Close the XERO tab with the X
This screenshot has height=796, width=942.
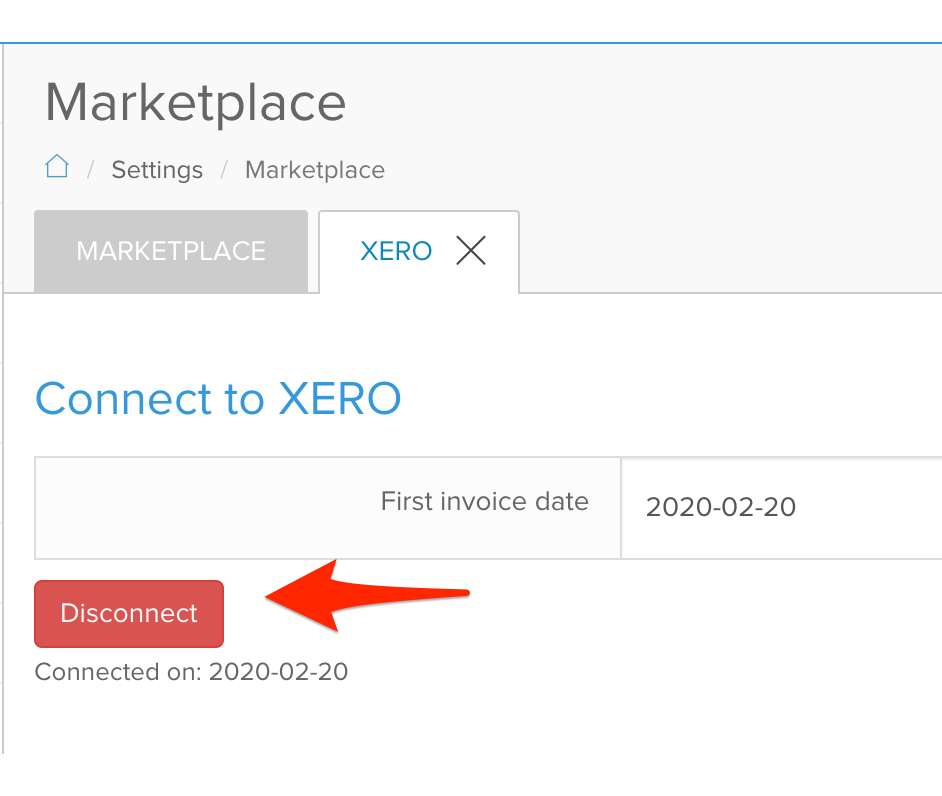point(471,252)
